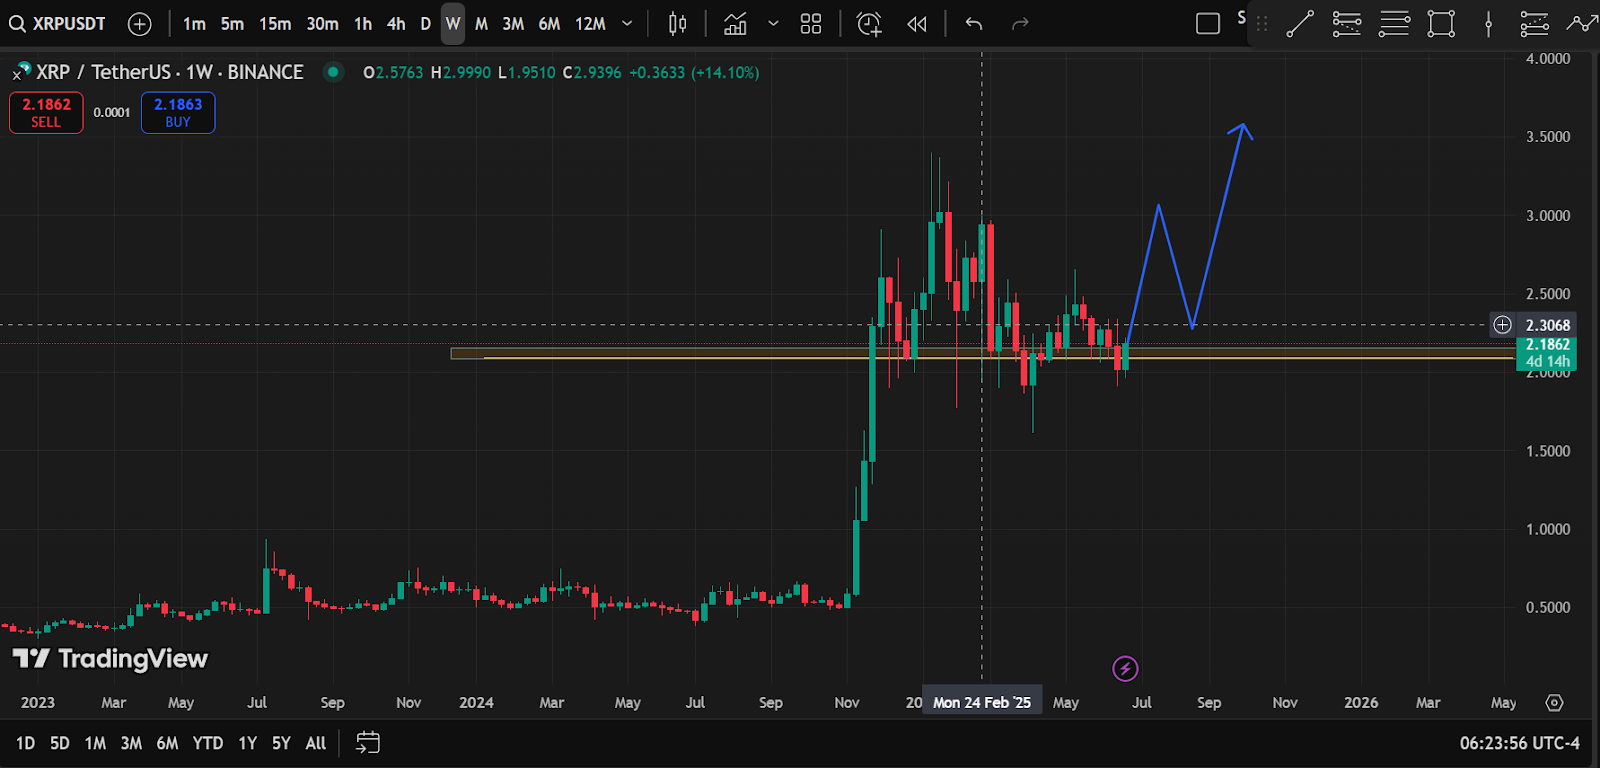Create a new alert
The width and height of the screenshot is (1600, 768).
[x=869, y=24]
